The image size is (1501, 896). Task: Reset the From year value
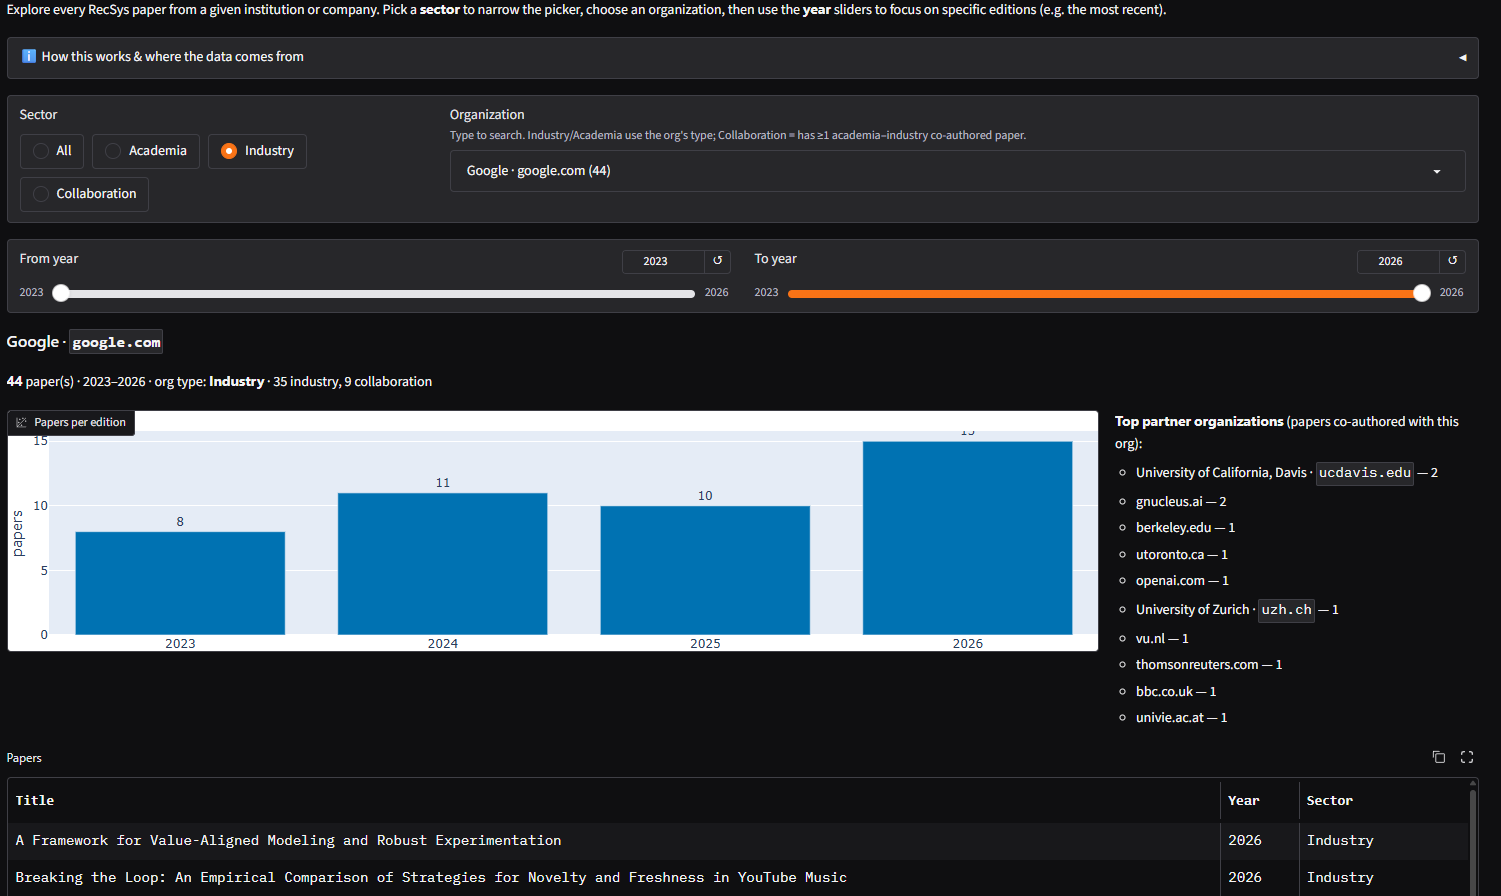(x=717, y=261)
